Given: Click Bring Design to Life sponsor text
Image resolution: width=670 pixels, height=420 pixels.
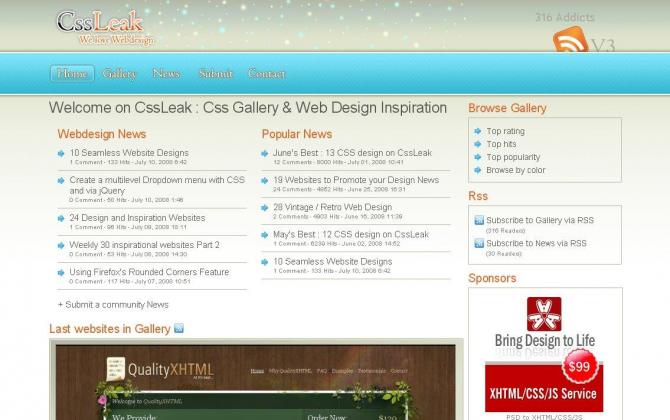Looking at the screenshot, I should [x=545, y=341].
